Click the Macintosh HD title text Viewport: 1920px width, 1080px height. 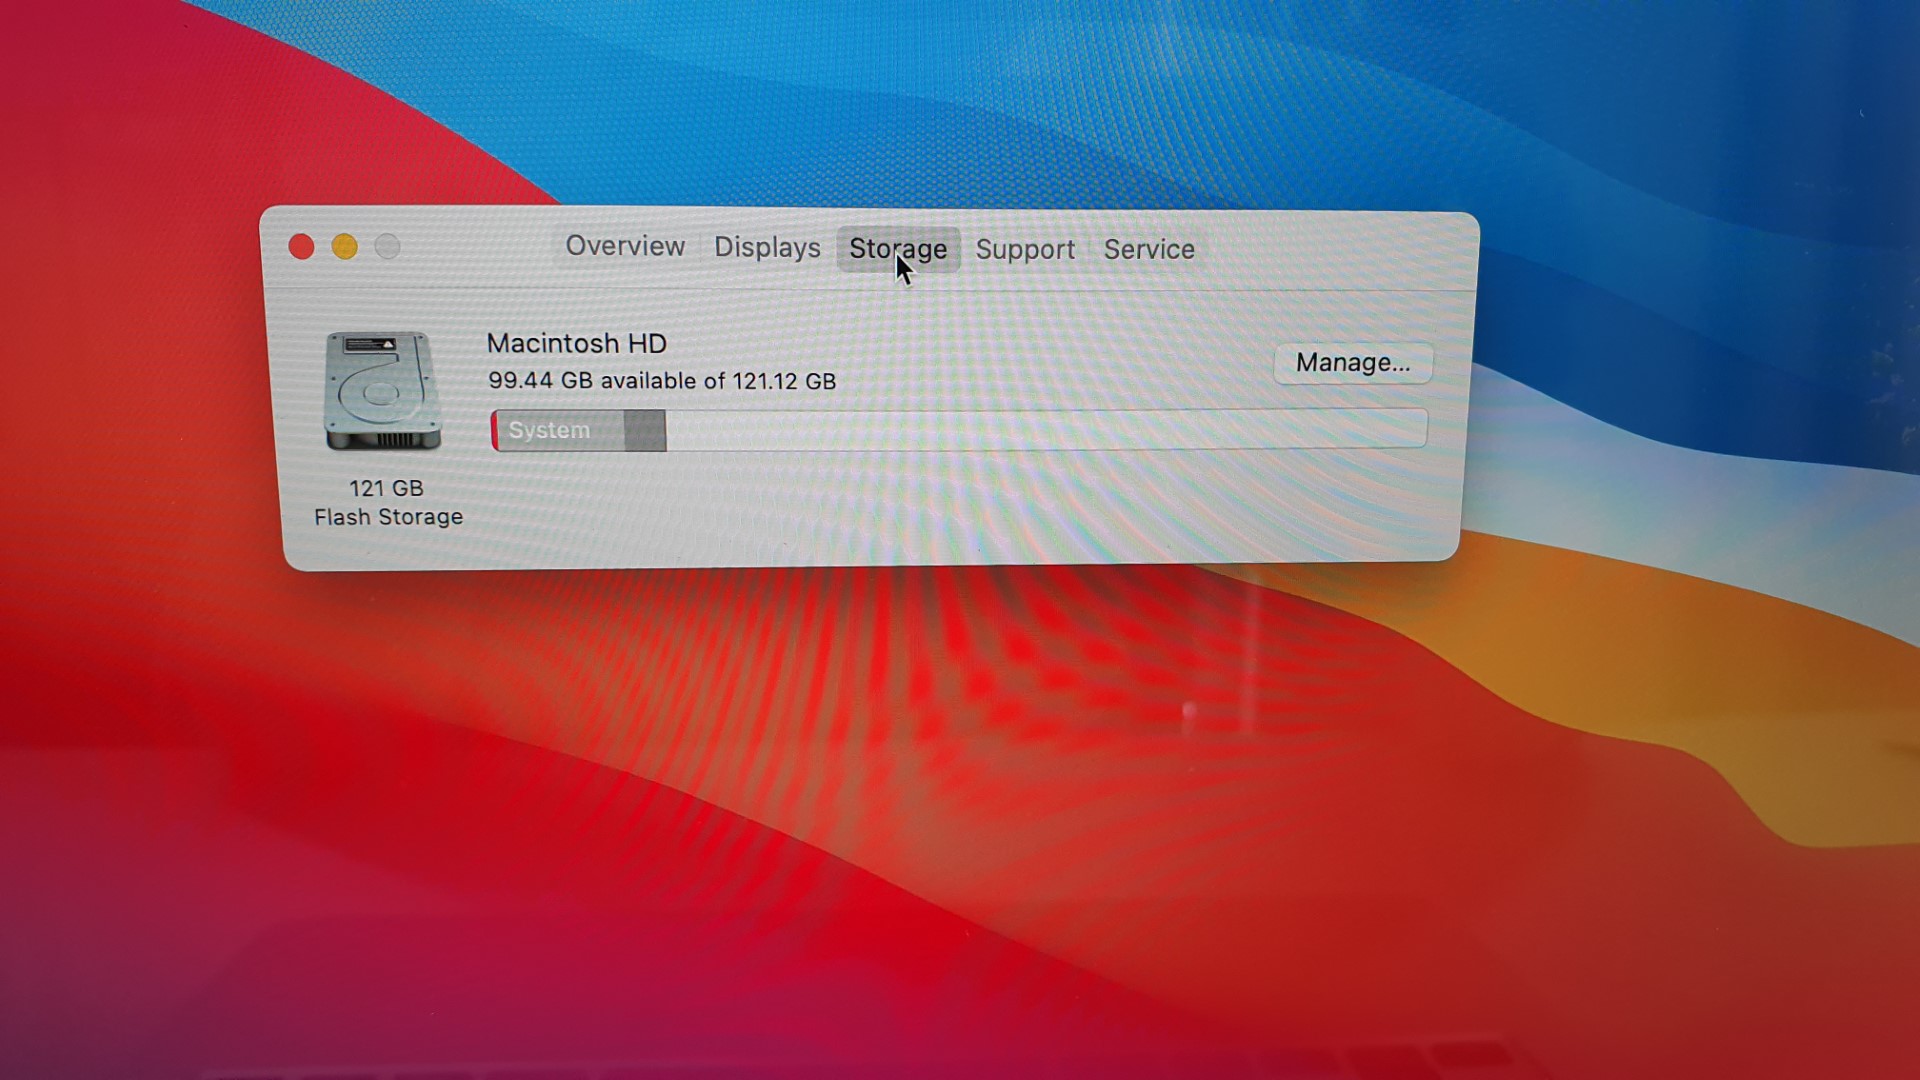(x=576, y=343)
